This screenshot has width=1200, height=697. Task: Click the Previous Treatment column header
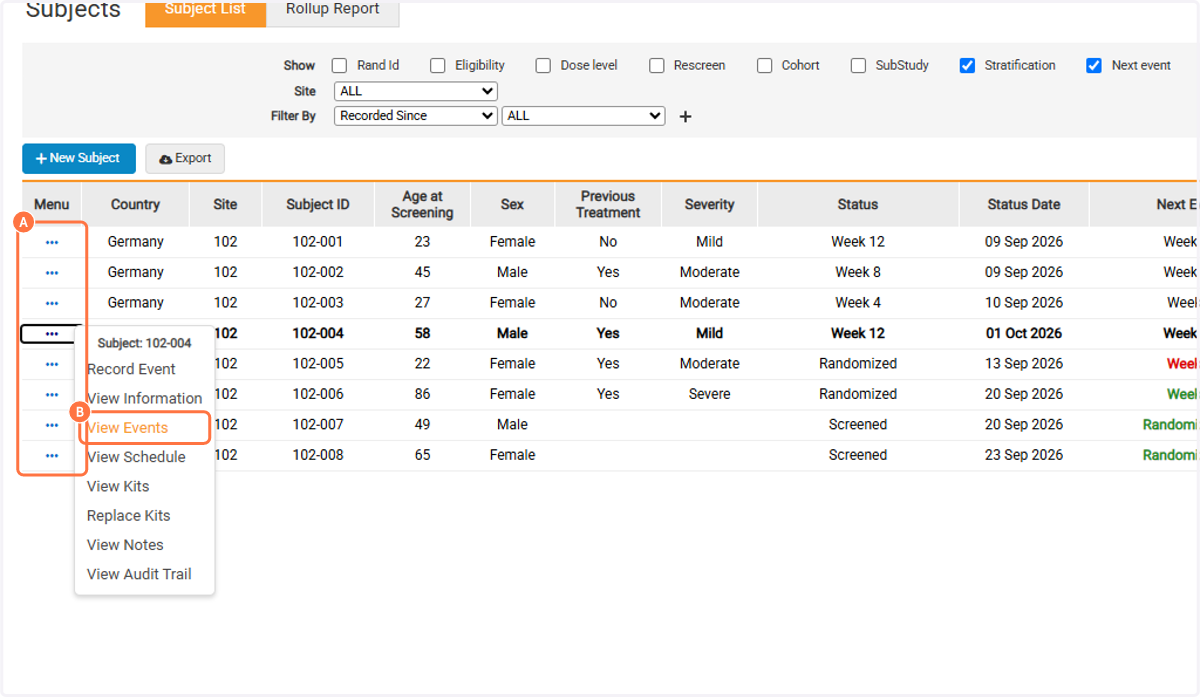click(x=608, y=205)
